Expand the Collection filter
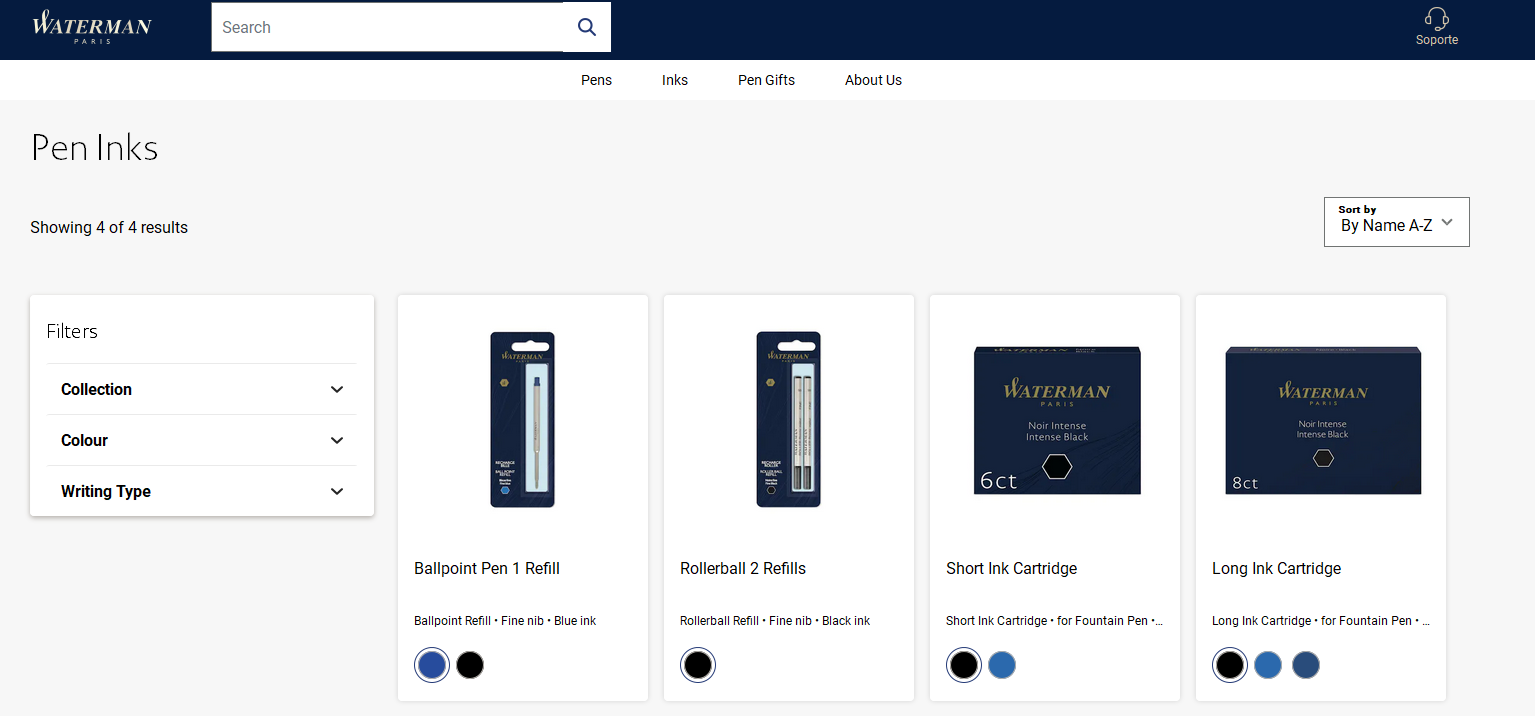 [x=201, y=389]
